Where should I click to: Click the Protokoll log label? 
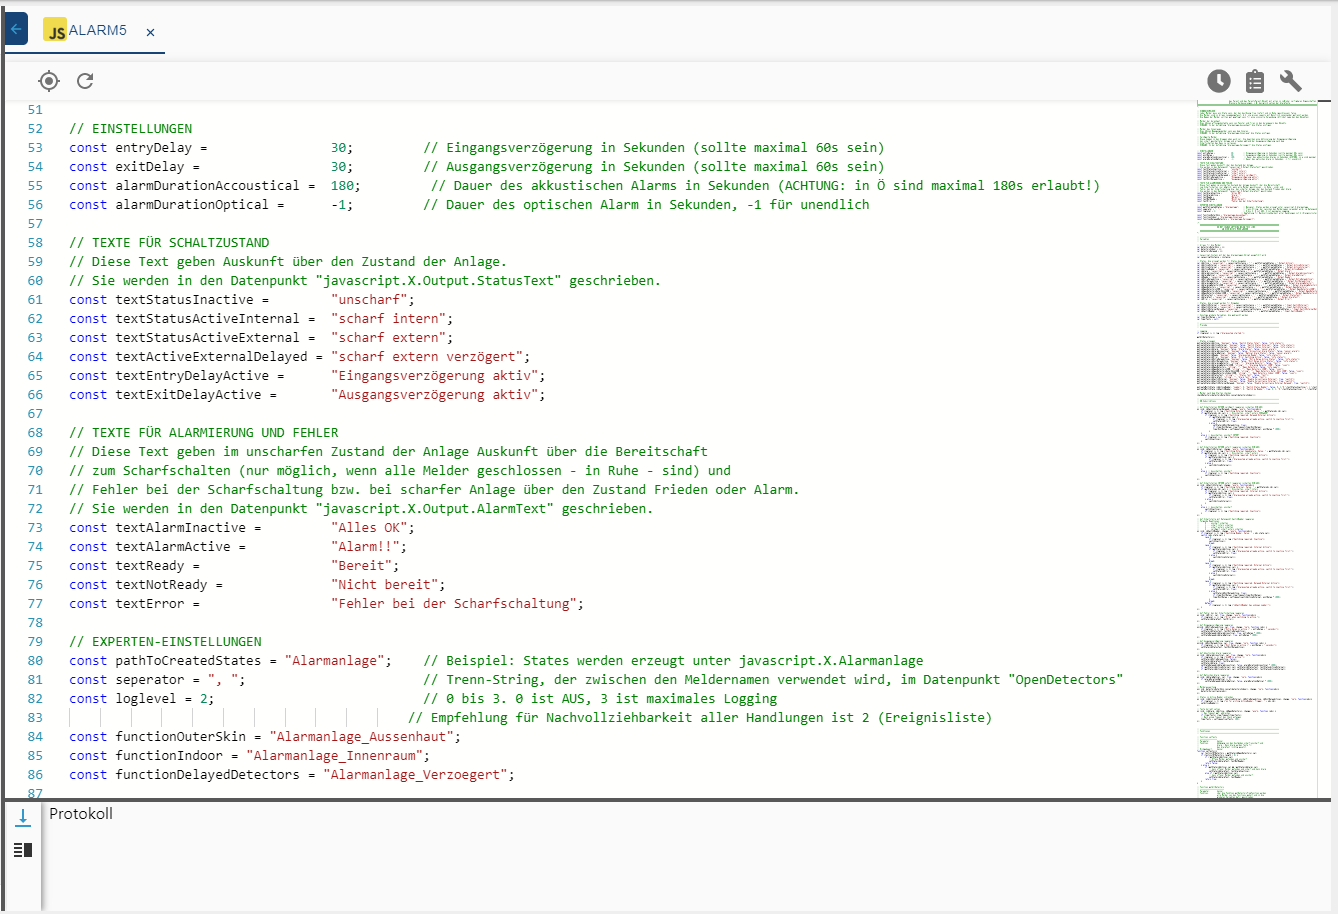[x=81, y=814]
